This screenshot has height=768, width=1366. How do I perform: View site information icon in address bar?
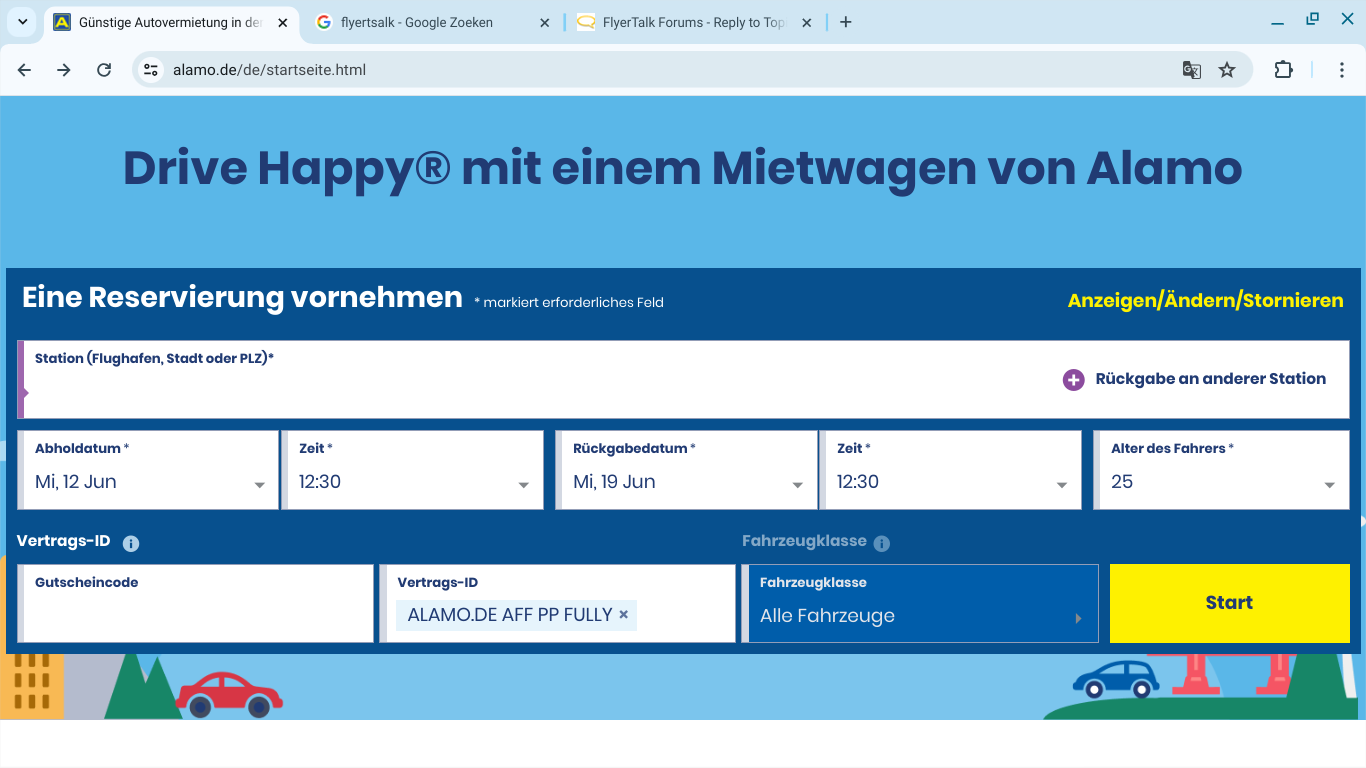pyautogui.click(x=151, y=70)
